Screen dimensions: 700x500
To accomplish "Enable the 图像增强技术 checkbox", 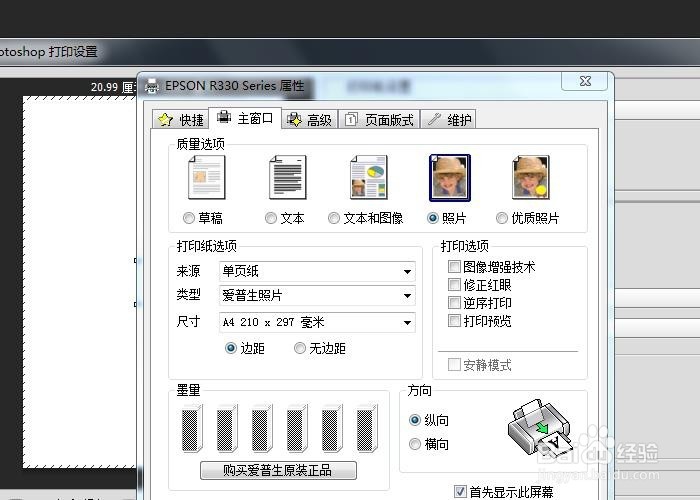I will coord(454,267).
